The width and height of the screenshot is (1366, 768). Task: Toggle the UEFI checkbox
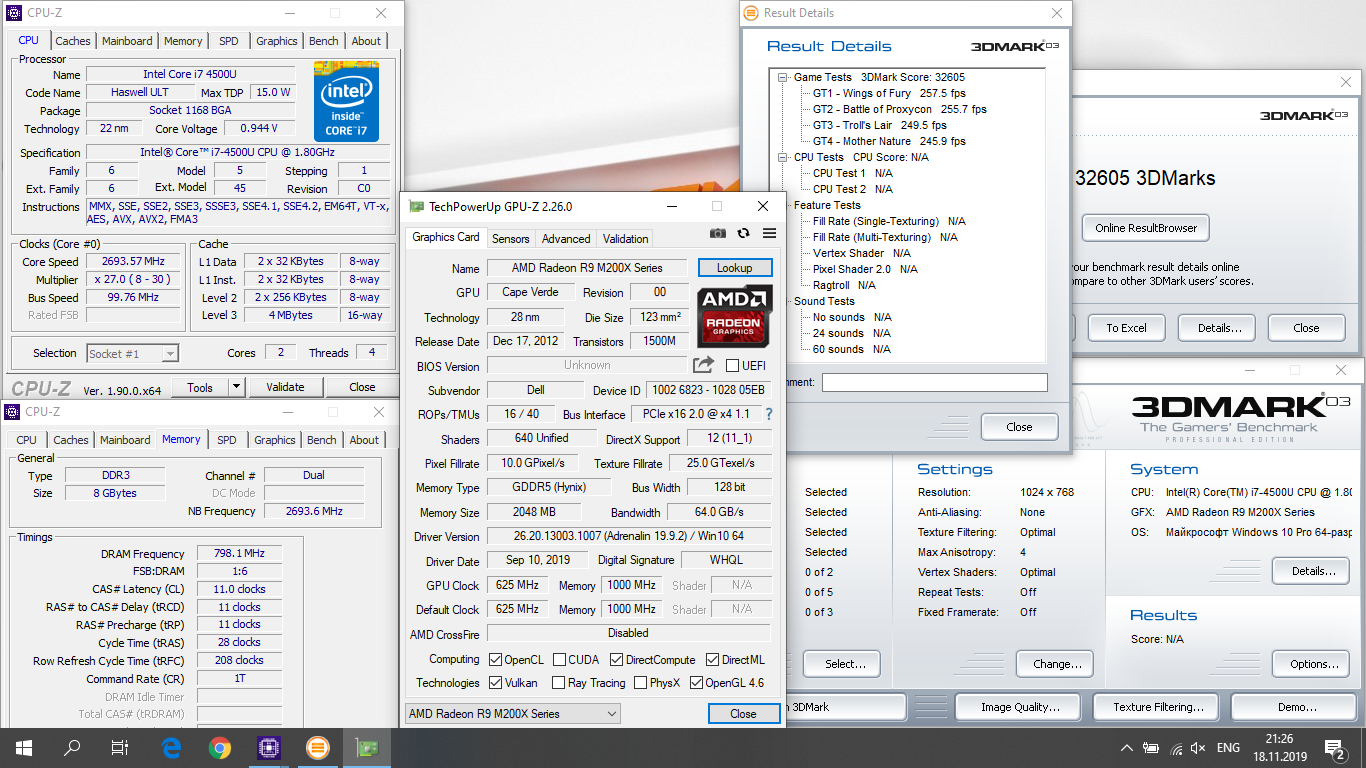733,366
